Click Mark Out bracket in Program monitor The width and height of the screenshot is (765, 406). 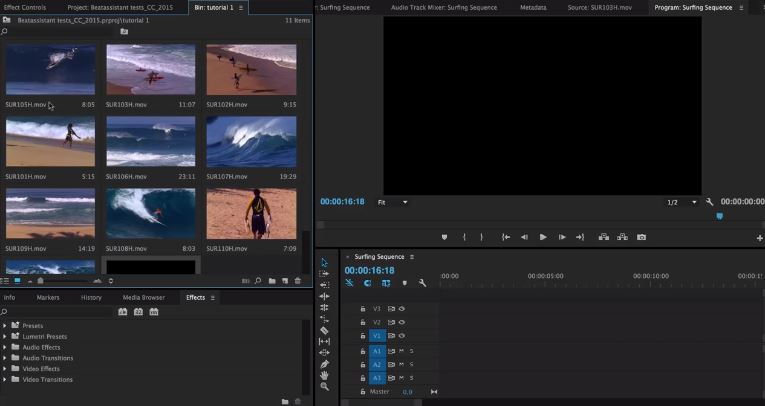(482, 237)
